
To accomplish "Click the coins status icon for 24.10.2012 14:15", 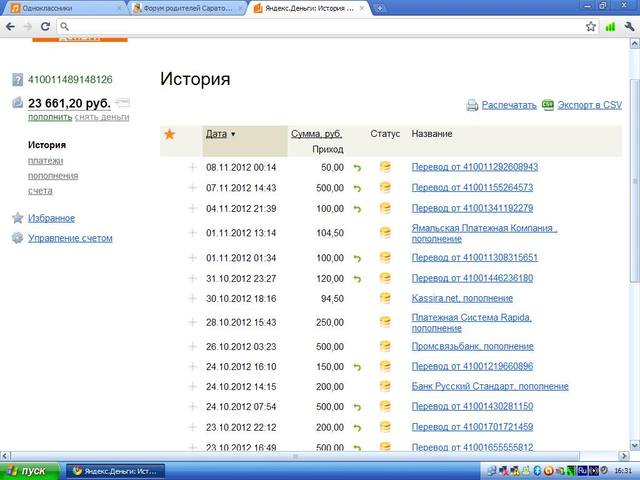I will pos(385,386).
